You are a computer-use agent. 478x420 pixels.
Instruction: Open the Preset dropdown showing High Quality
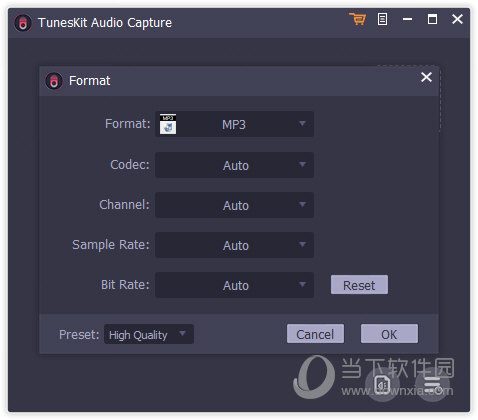coord(149,334)
